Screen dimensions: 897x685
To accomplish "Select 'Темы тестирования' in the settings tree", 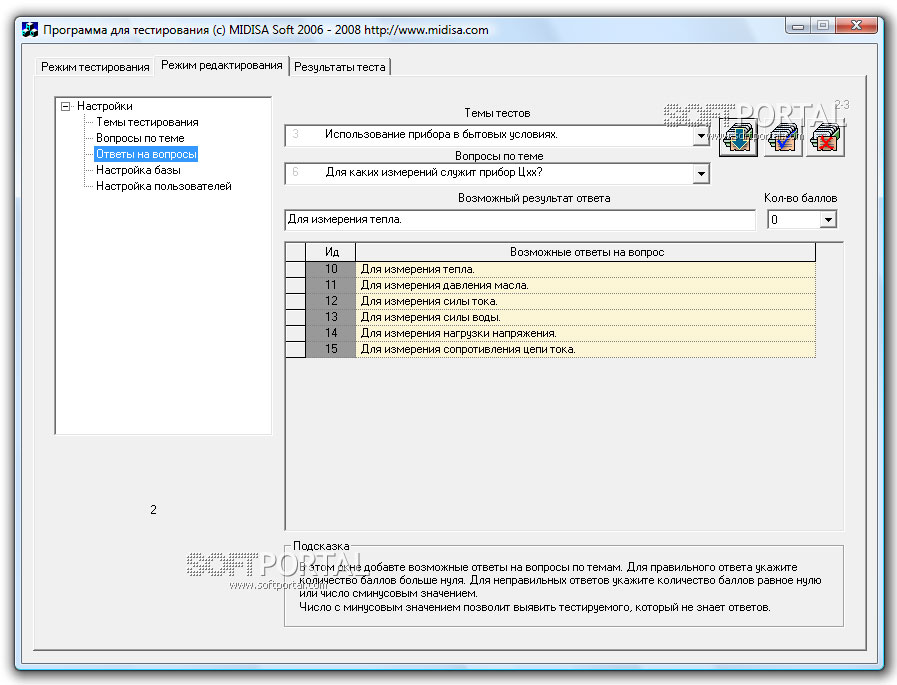I will point(147,122).
